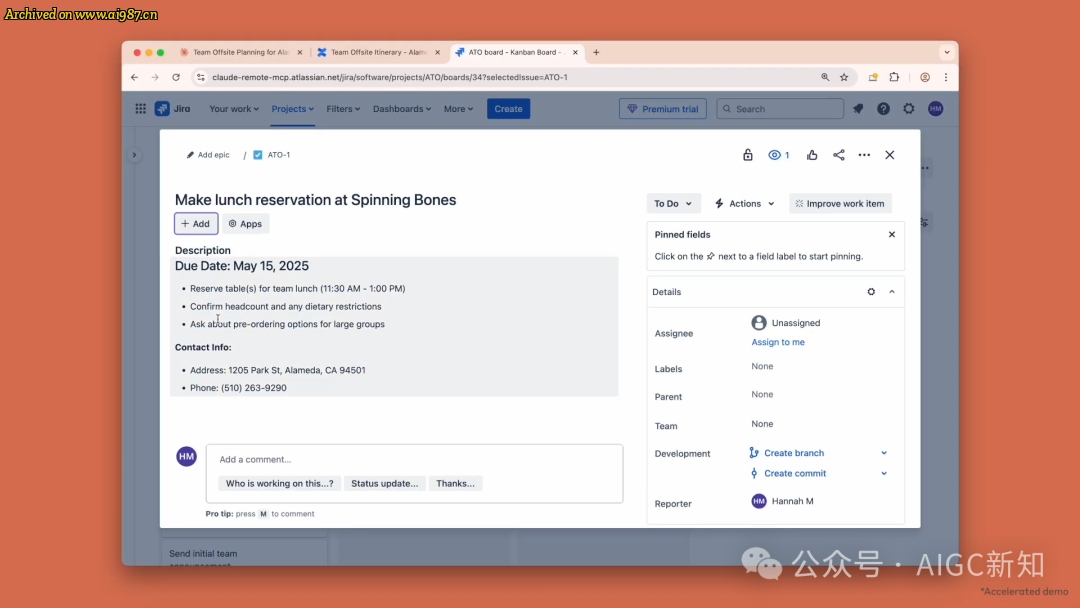Click the Jira Search field
1080x608 pixels.
coord(780,109)
